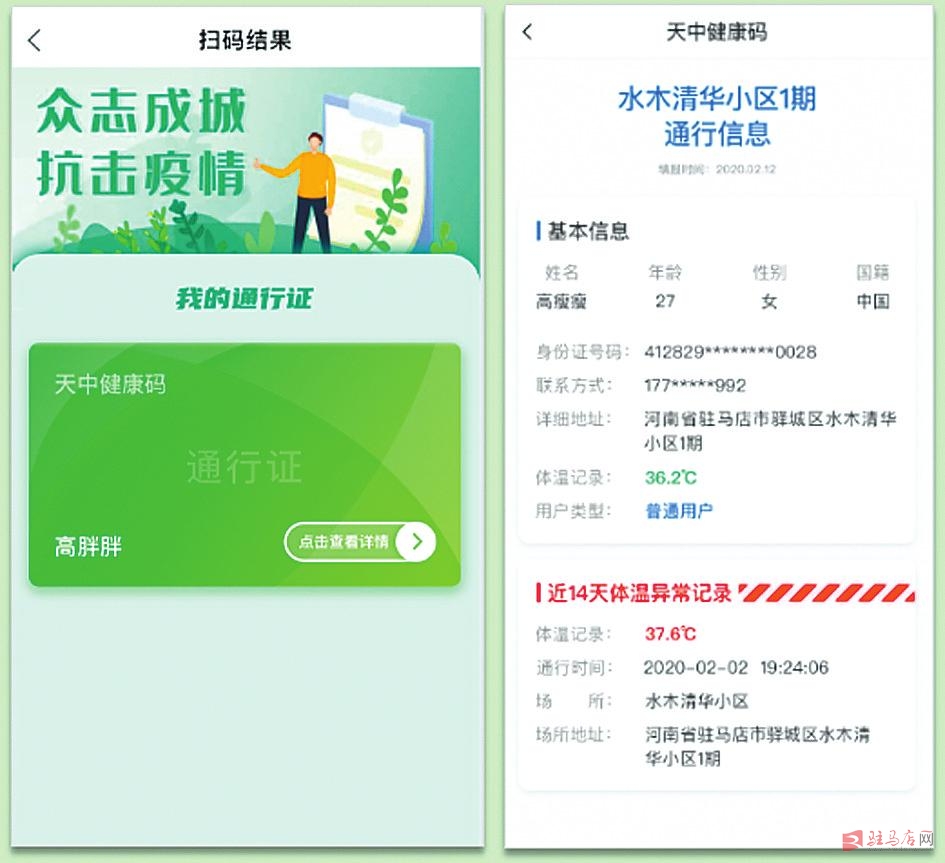This screenshot has height=863, width=945.
Task: Tap 联系方式 label
Action: point(574,385)
